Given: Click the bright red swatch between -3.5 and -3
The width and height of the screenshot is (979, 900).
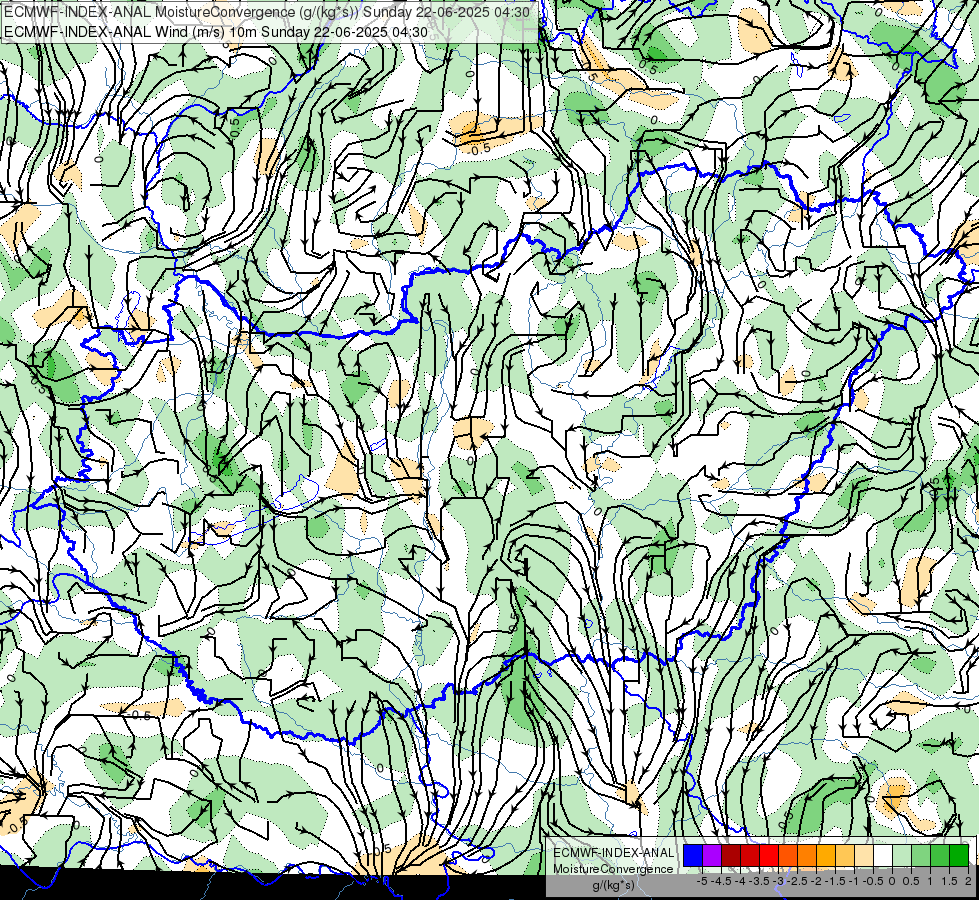Looking at the screenshot, I should tap(769, 856).
